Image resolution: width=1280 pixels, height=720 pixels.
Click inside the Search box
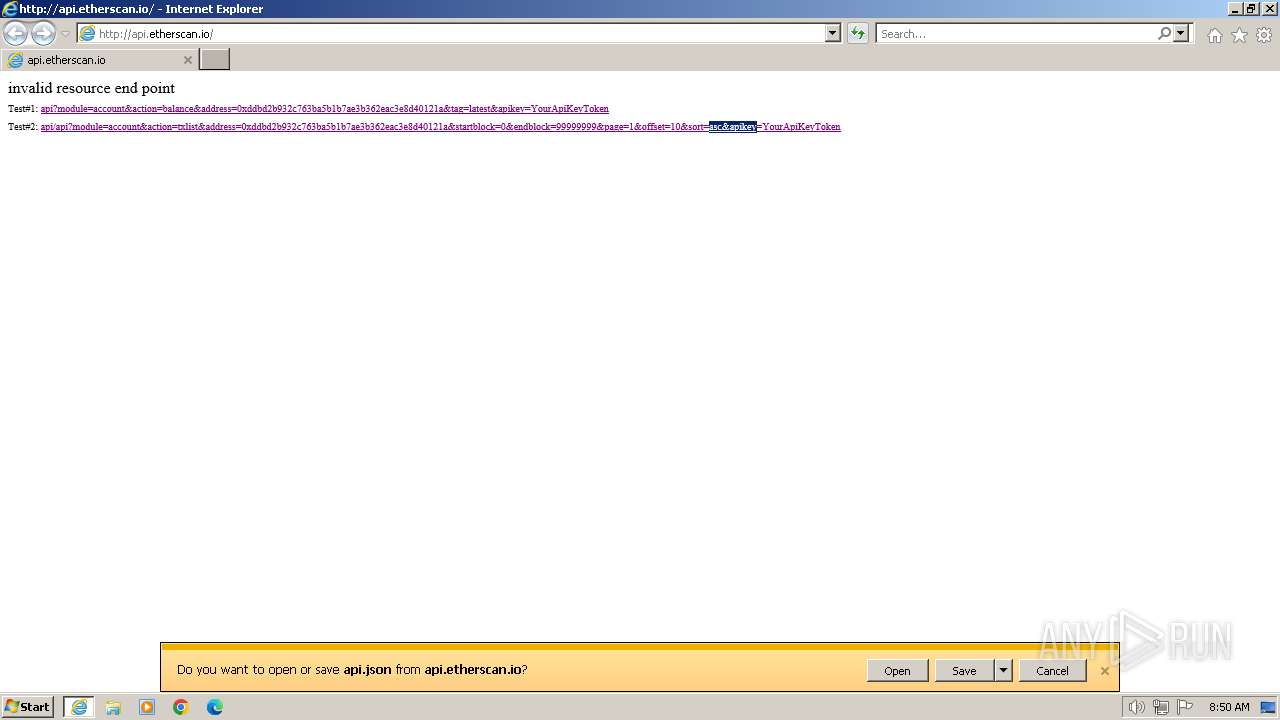coord(1015,34)
